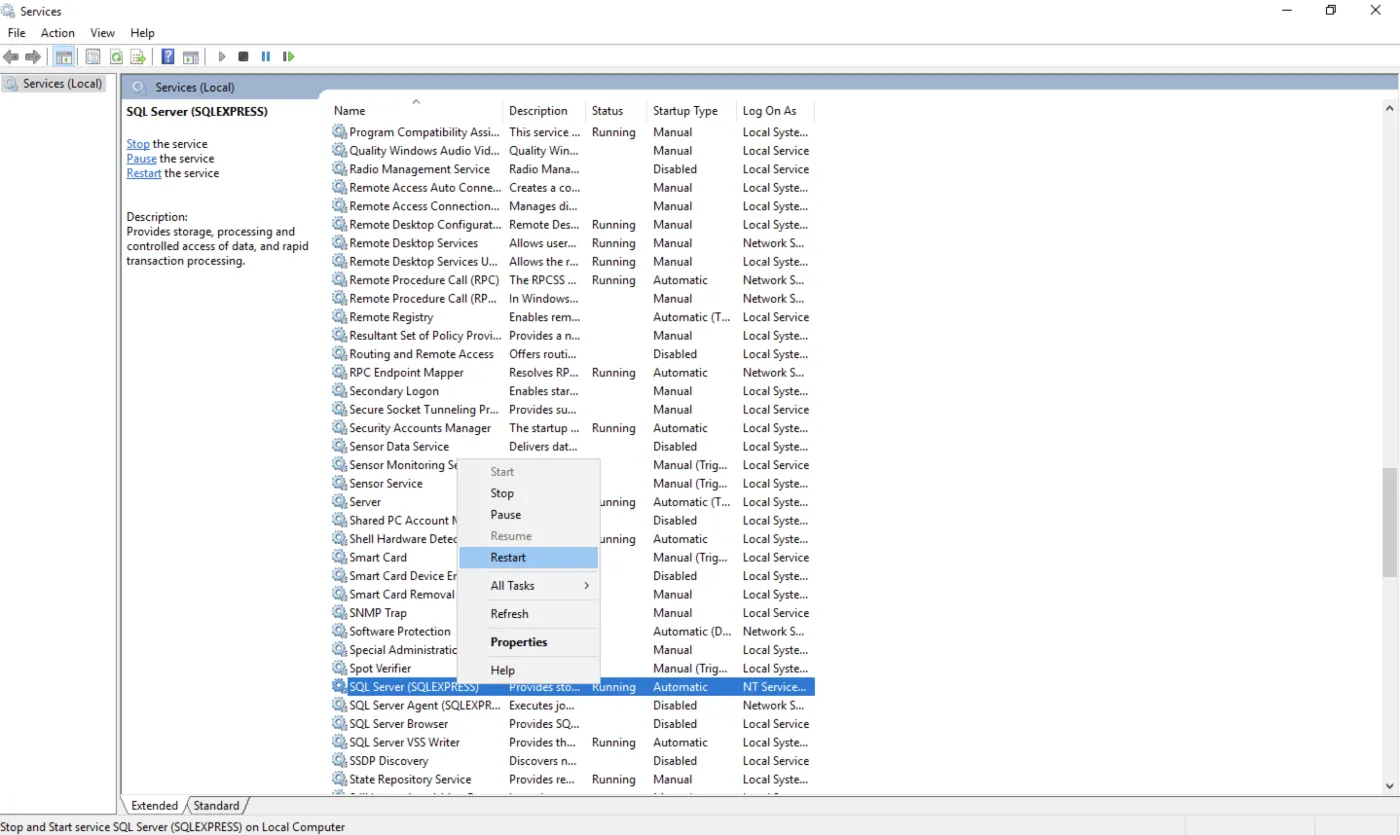
Task: Click the Stop link in the description pane
Action: tap(138, 144)
